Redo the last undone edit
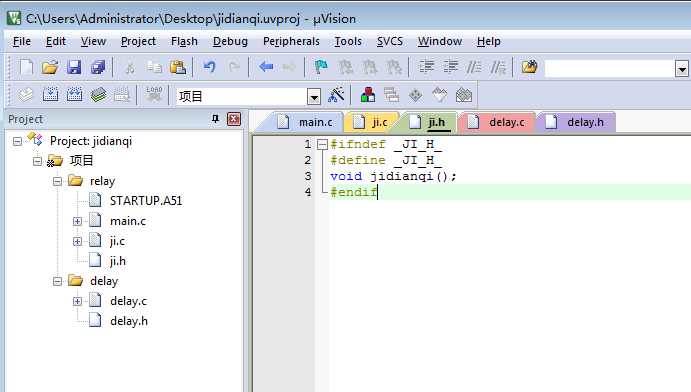The width and height of the screenshot is (691, 392). tap(234, 67)
